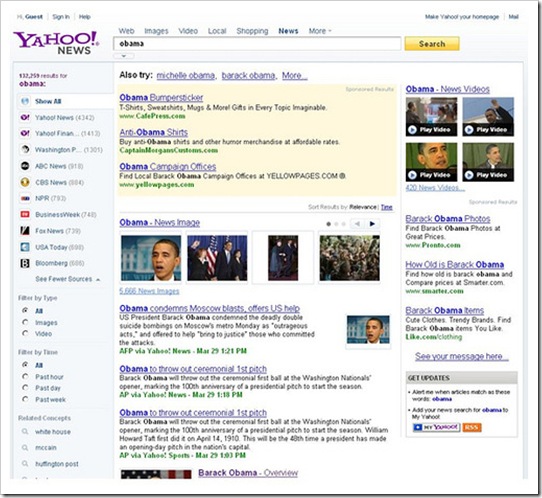This screenshot has height=498, width=542.
Task: Go to next news images arrow
Action: 373,224
